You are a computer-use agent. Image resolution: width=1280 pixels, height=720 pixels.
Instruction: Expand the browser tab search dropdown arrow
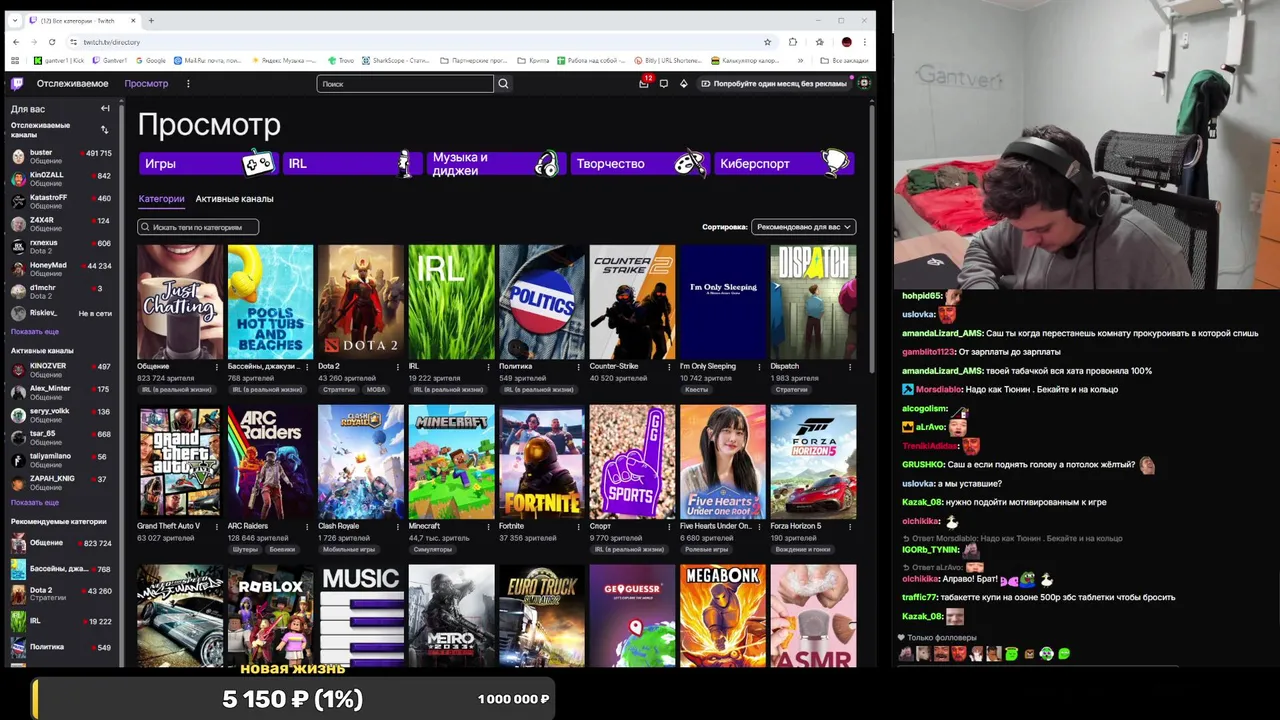pos(15,20)
